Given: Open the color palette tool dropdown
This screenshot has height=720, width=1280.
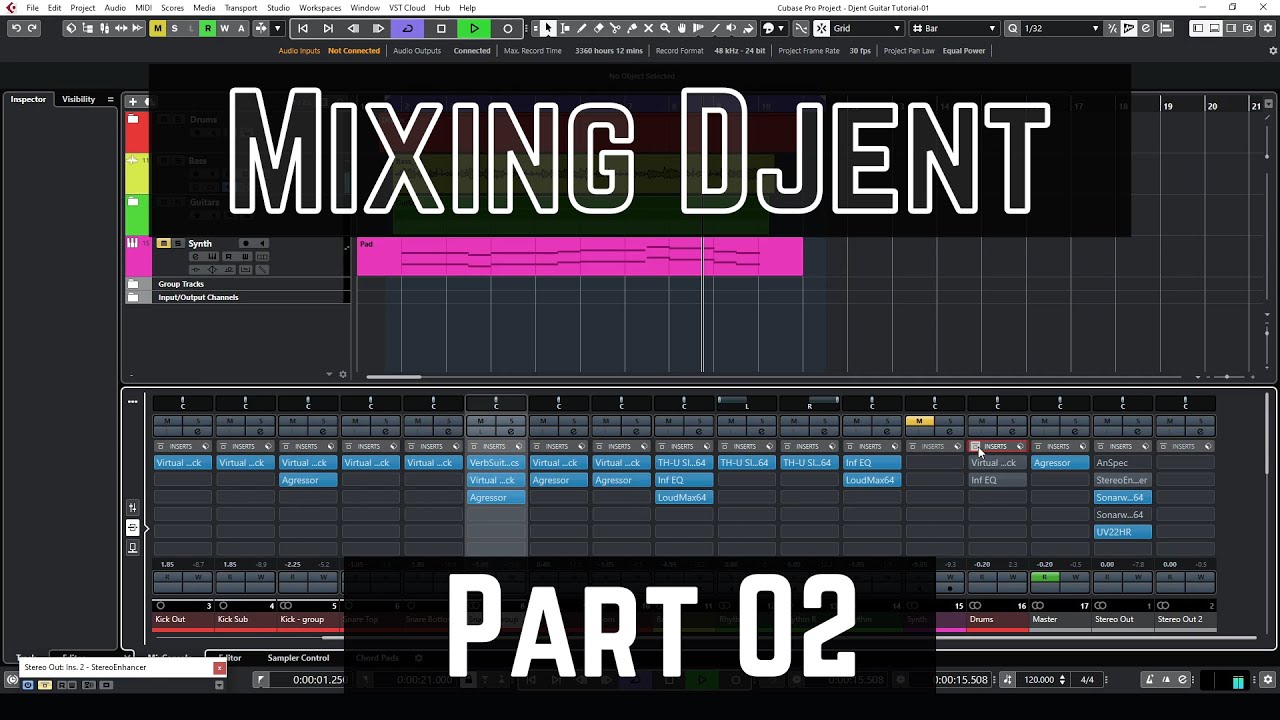Looking at the screenshot, I should (773, 28).
